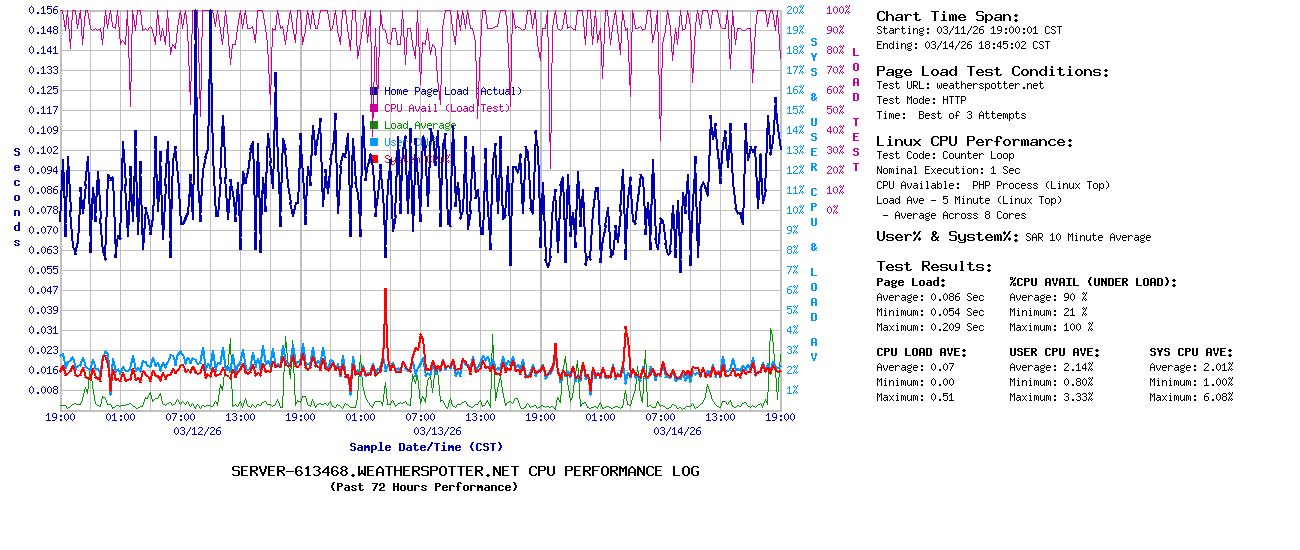The image size is (1300, 550).
Task: Click the red System CPU% legend square
Action: click(374, 159)
